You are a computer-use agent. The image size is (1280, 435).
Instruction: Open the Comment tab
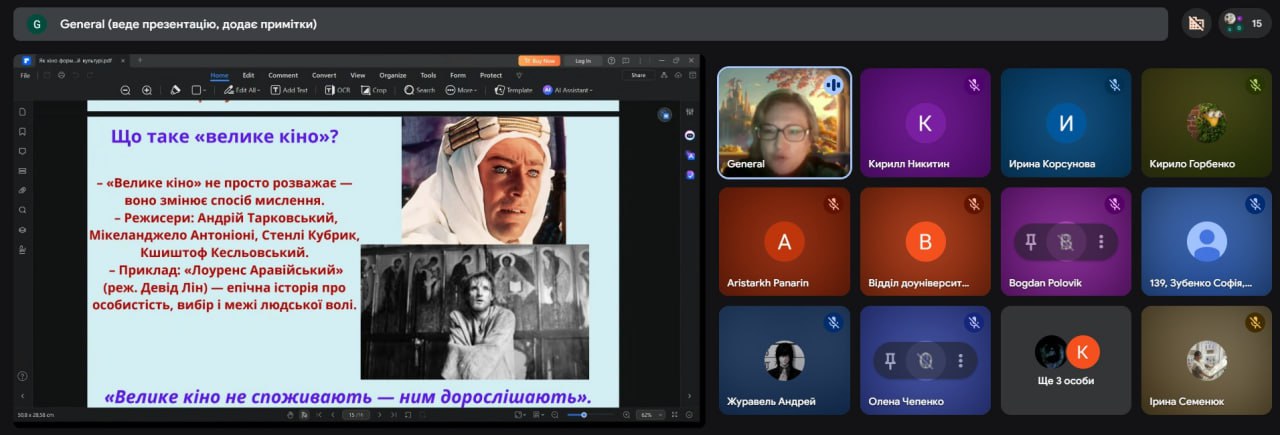tap(283, 75)
